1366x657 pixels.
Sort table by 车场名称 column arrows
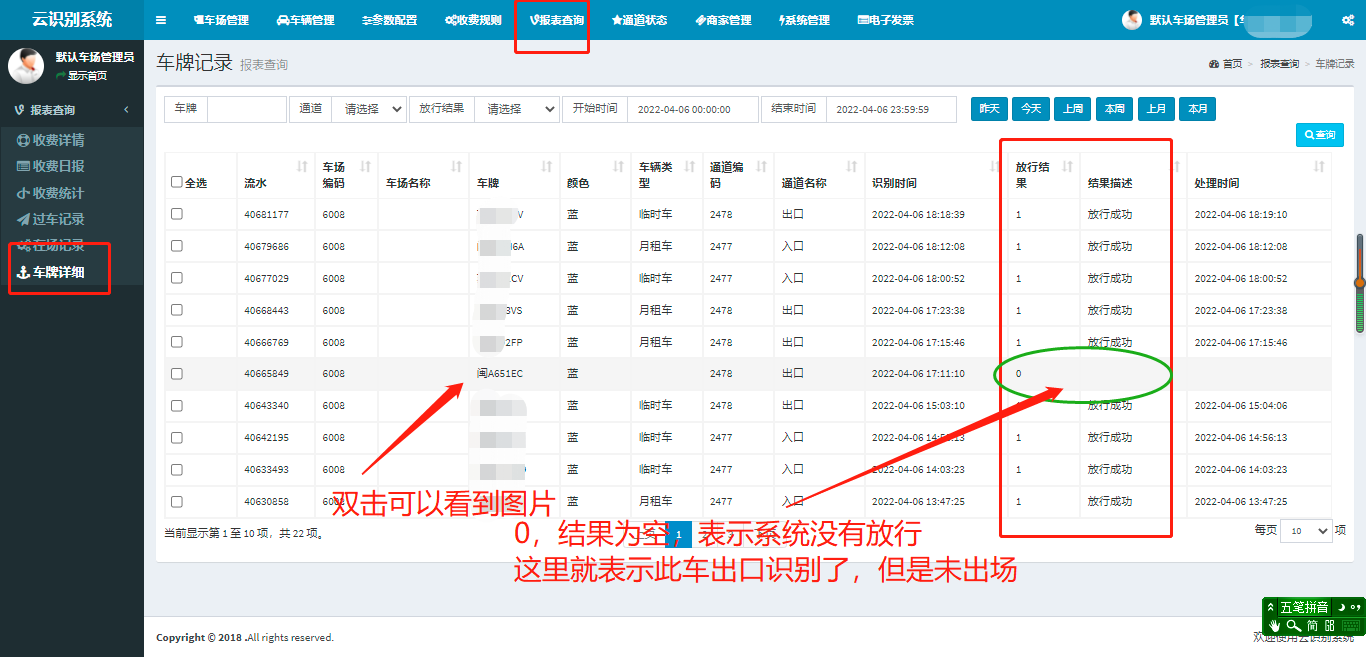[456, 166]
